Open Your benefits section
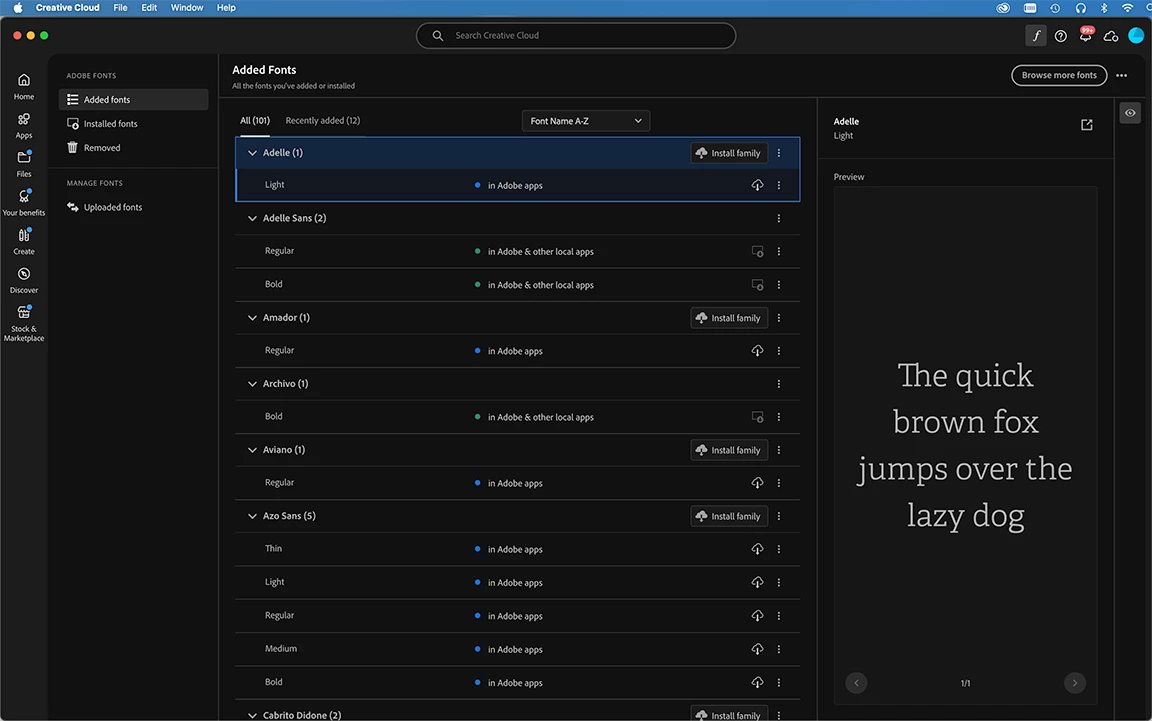 [x=24, y=202]
